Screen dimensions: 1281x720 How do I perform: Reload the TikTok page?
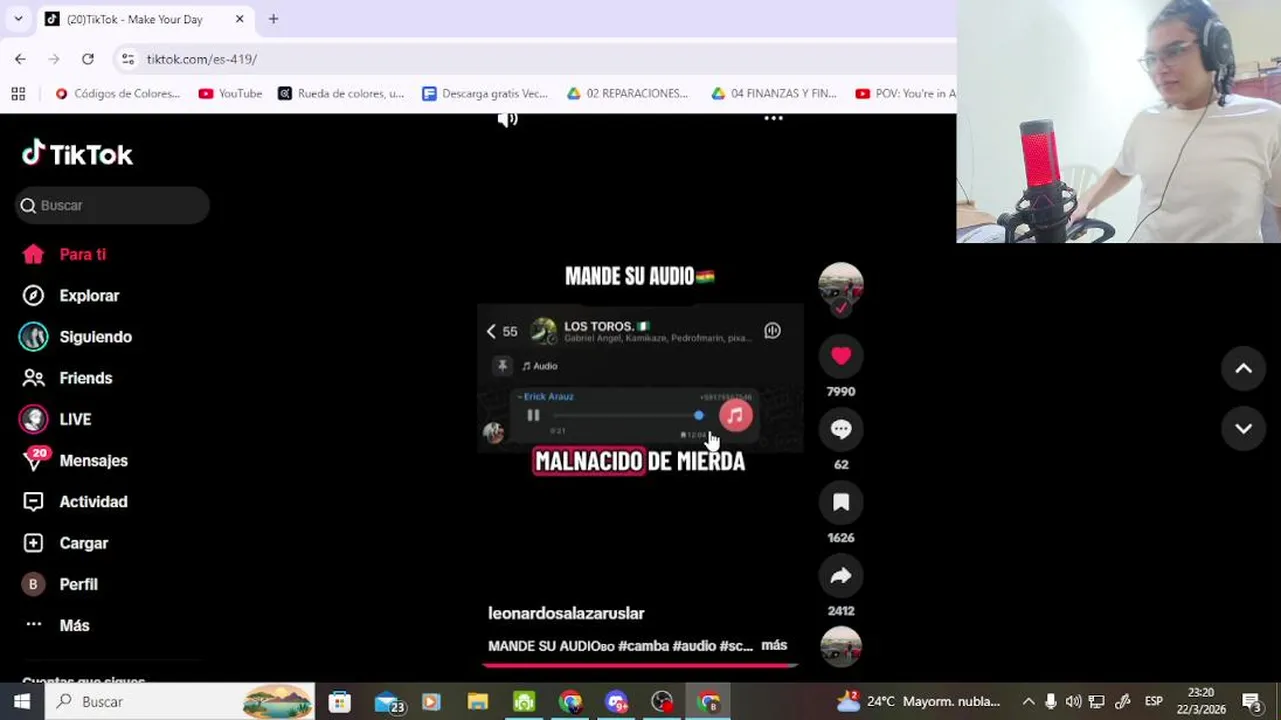coord(88,59)
